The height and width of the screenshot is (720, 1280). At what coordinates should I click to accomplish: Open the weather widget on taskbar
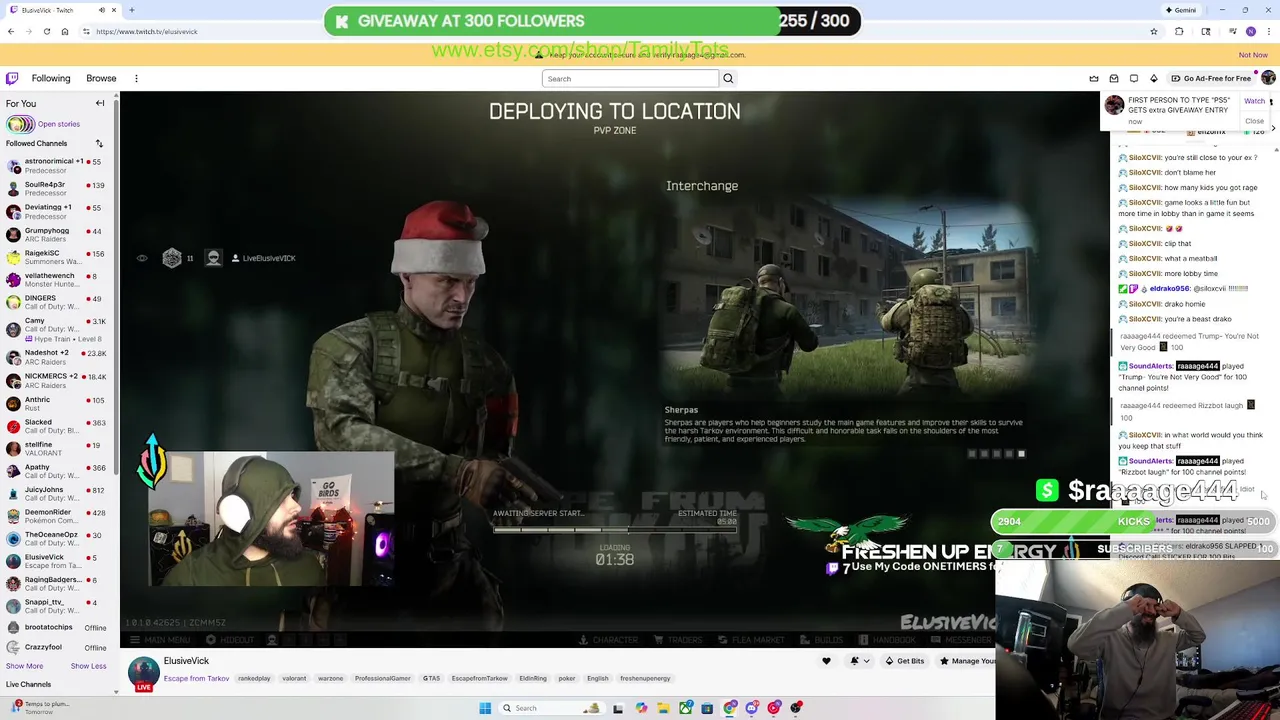[x=40, y=707]
